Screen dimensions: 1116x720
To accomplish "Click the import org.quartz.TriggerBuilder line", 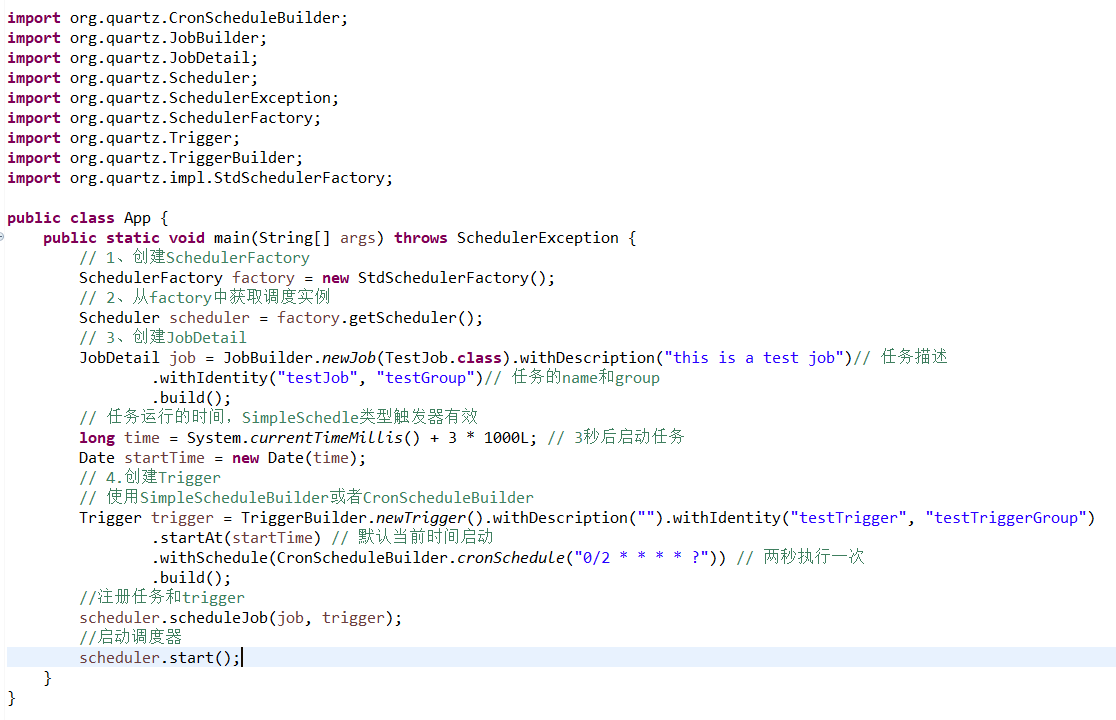I will (x=154, y=157).
